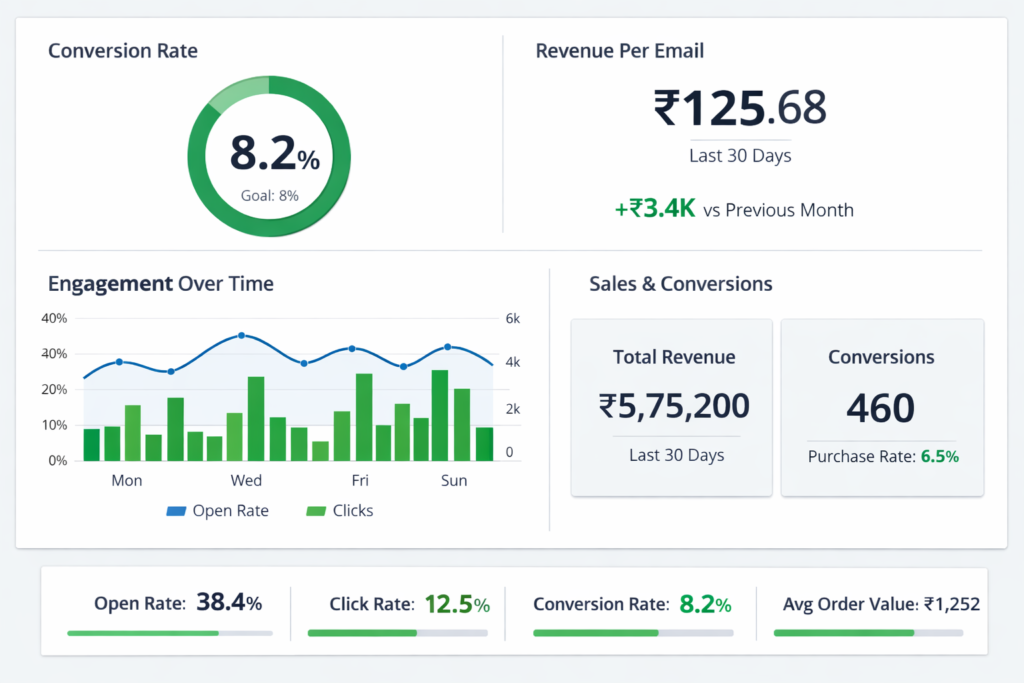Hide the Conversions card metric

coord(881,407)
